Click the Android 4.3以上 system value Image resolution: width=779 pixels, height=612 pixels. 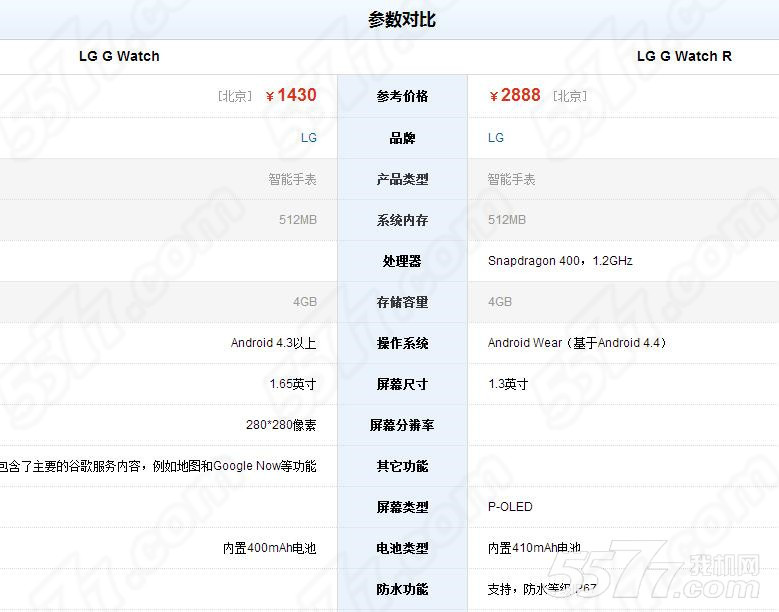coord(273,343)
